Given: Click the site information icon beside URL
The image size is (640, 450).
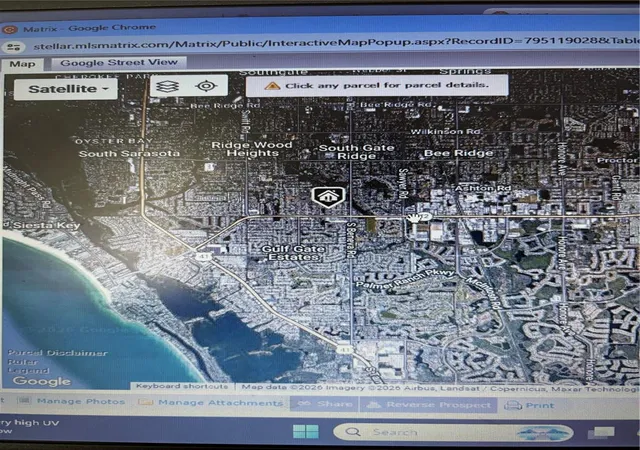Looking at the screenshot, I should 13,47.
